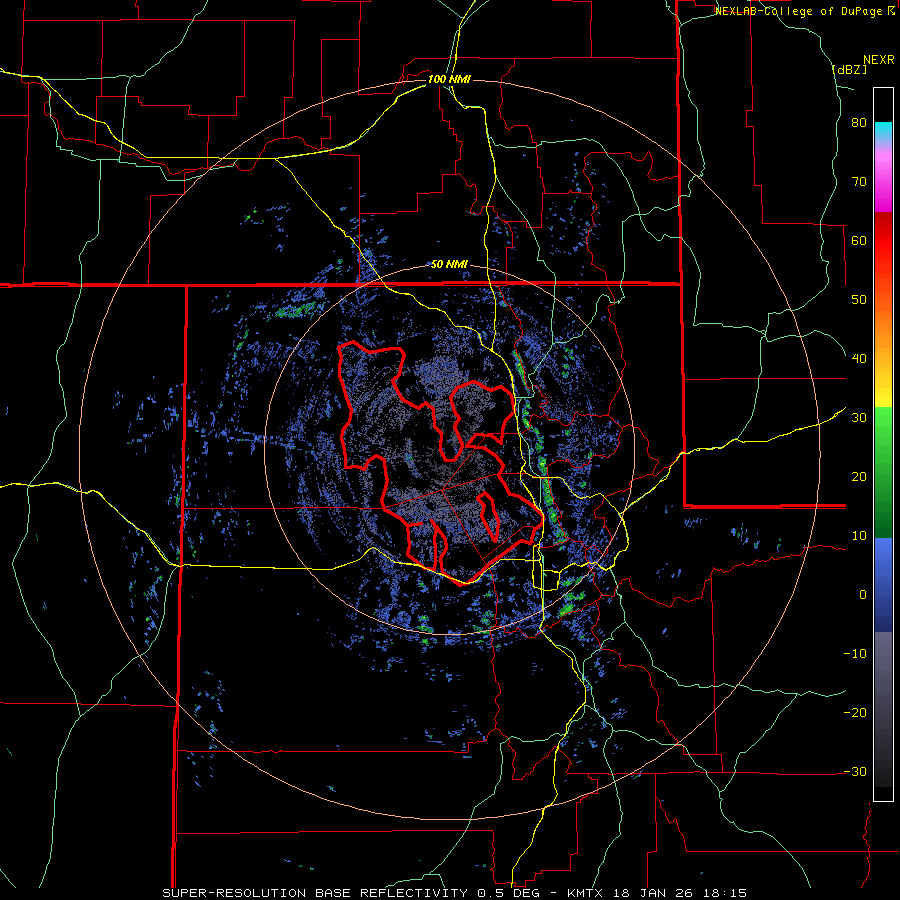Click the 30 dBZ scale value
The height and width of the screenshot is (900, 900).
pyautogui.click(x=859, y=417)
